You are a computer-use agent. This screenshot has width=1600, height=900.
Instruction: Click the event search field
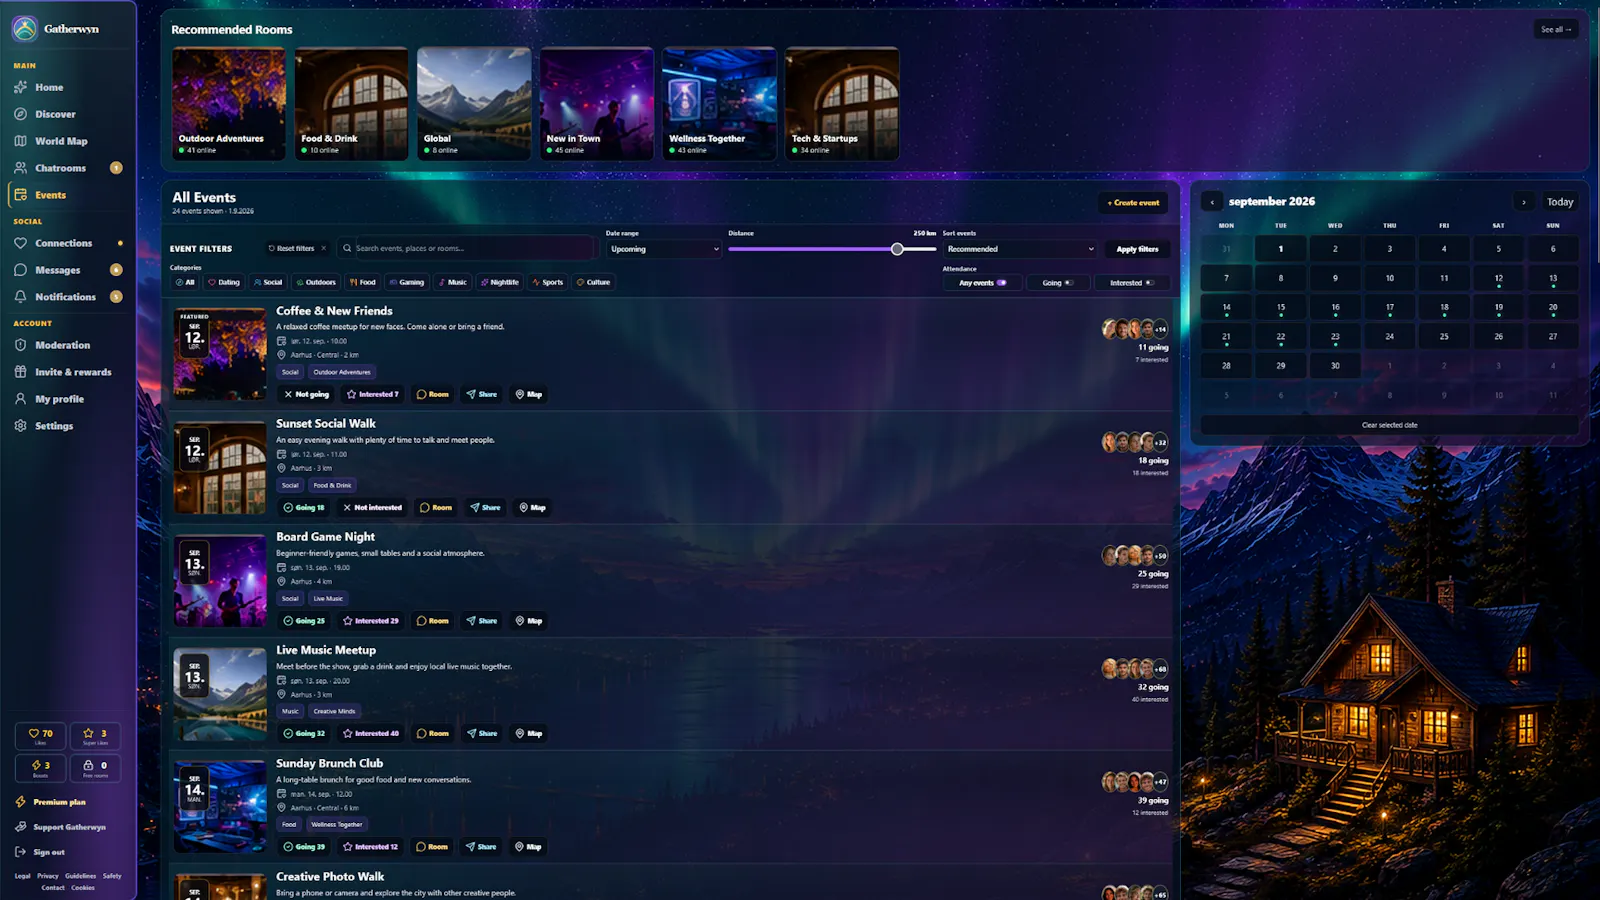coord(466,248)
